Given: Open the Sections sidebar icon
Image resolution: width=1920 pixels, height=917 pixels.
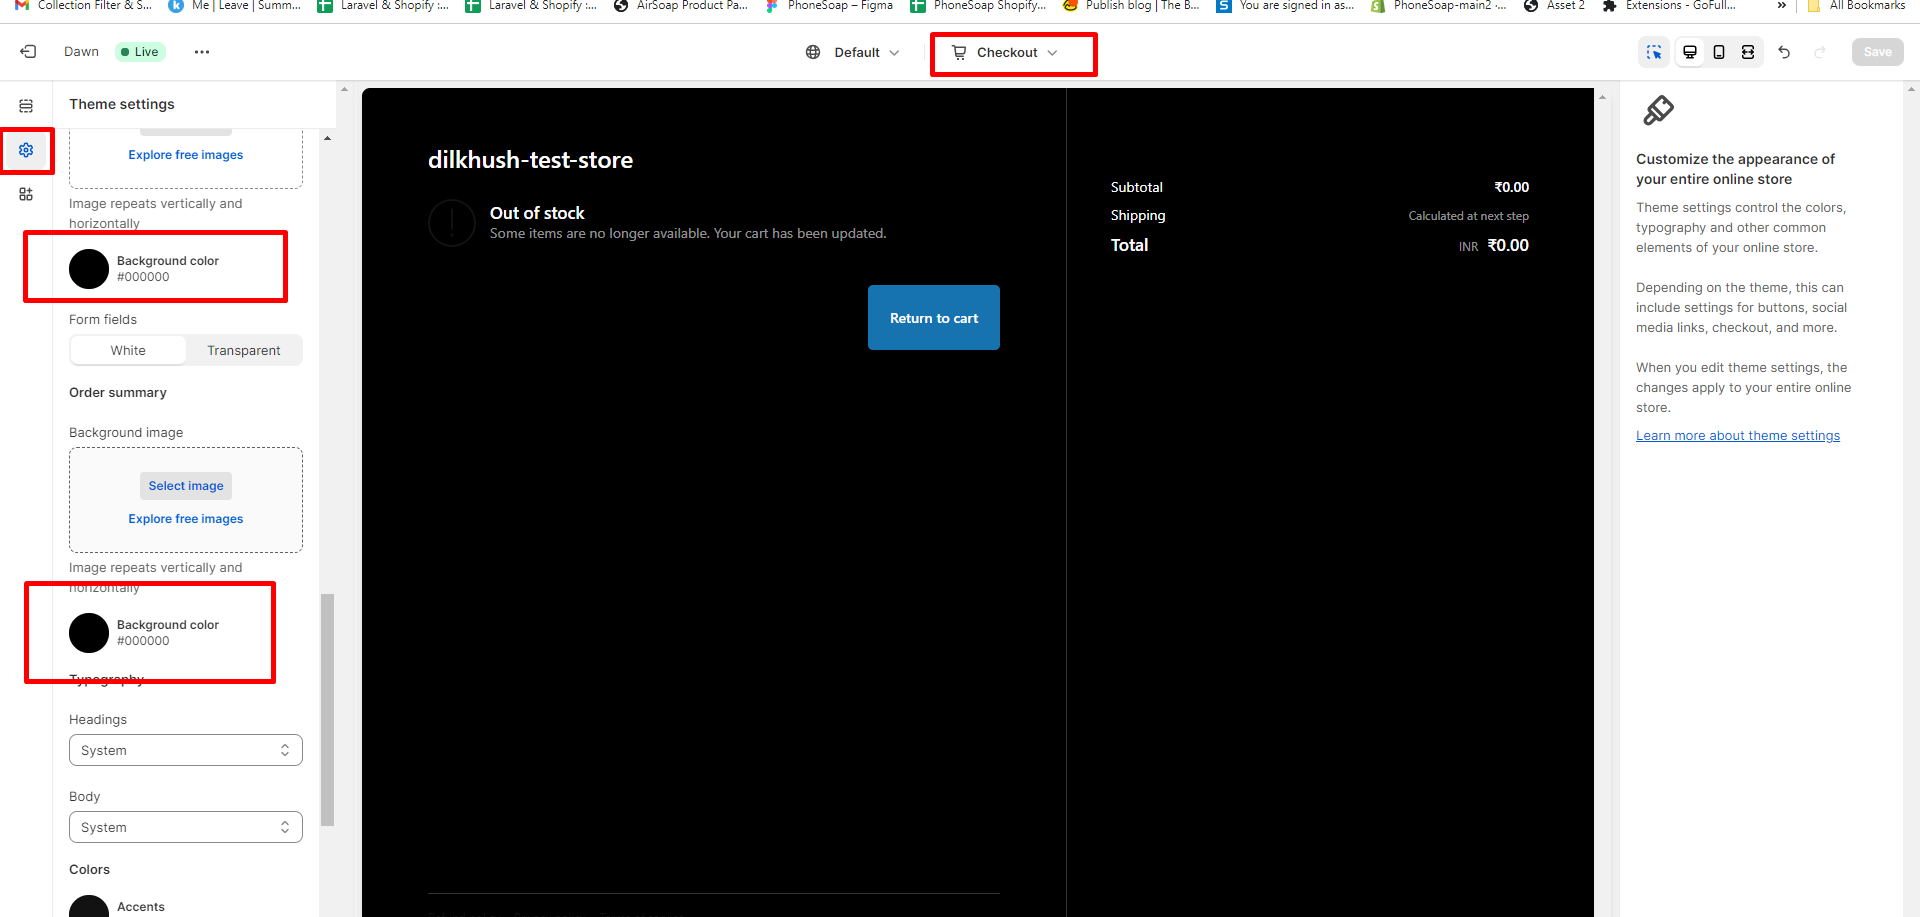Looking at the screenshot, I should tap(26, 106).
